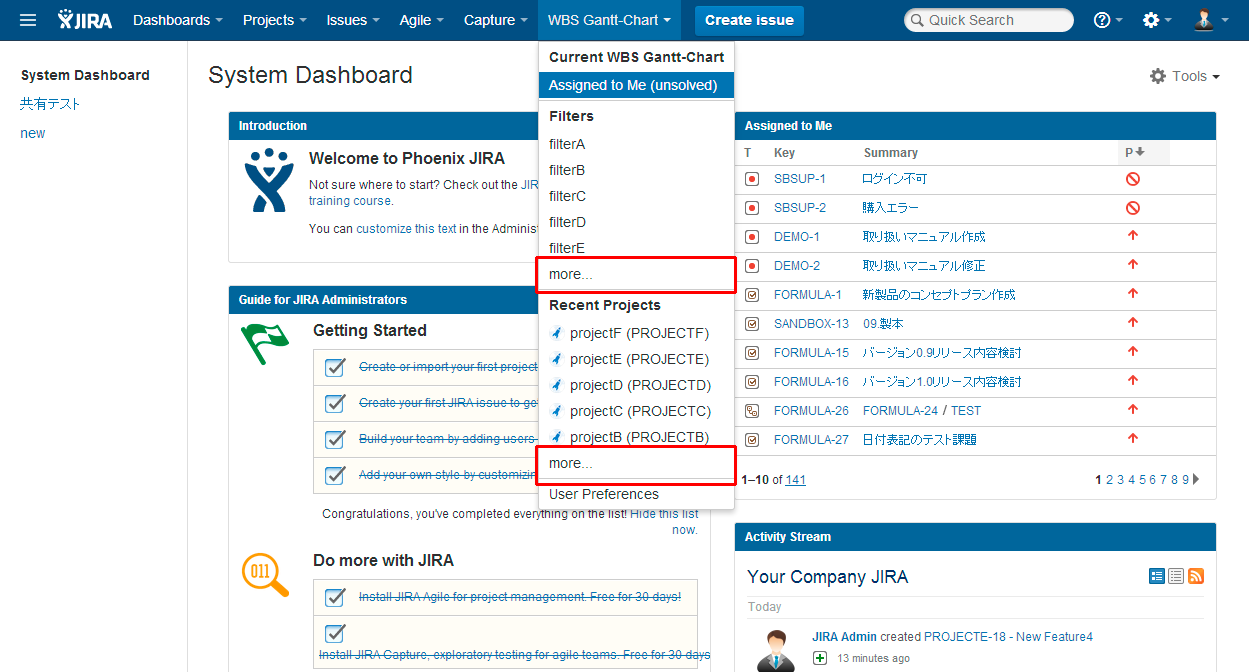
Task: Toggle the checkbox for 'Build your team by adding users'
Action: [335, 439]
